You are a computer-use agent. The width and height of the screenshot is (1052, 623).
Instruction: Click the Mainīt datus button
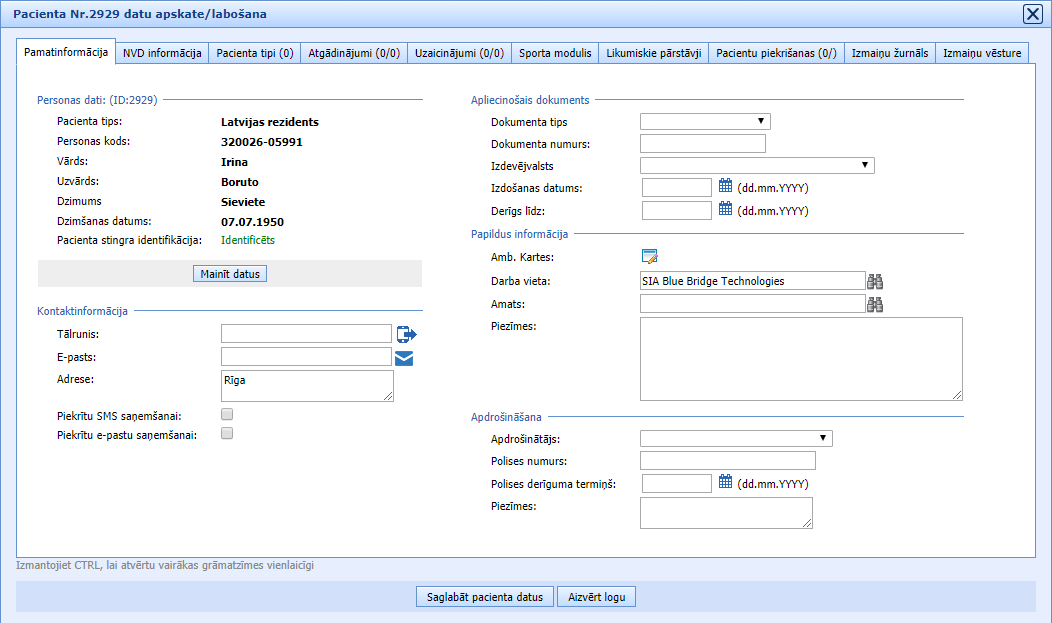tap(229, 274)
